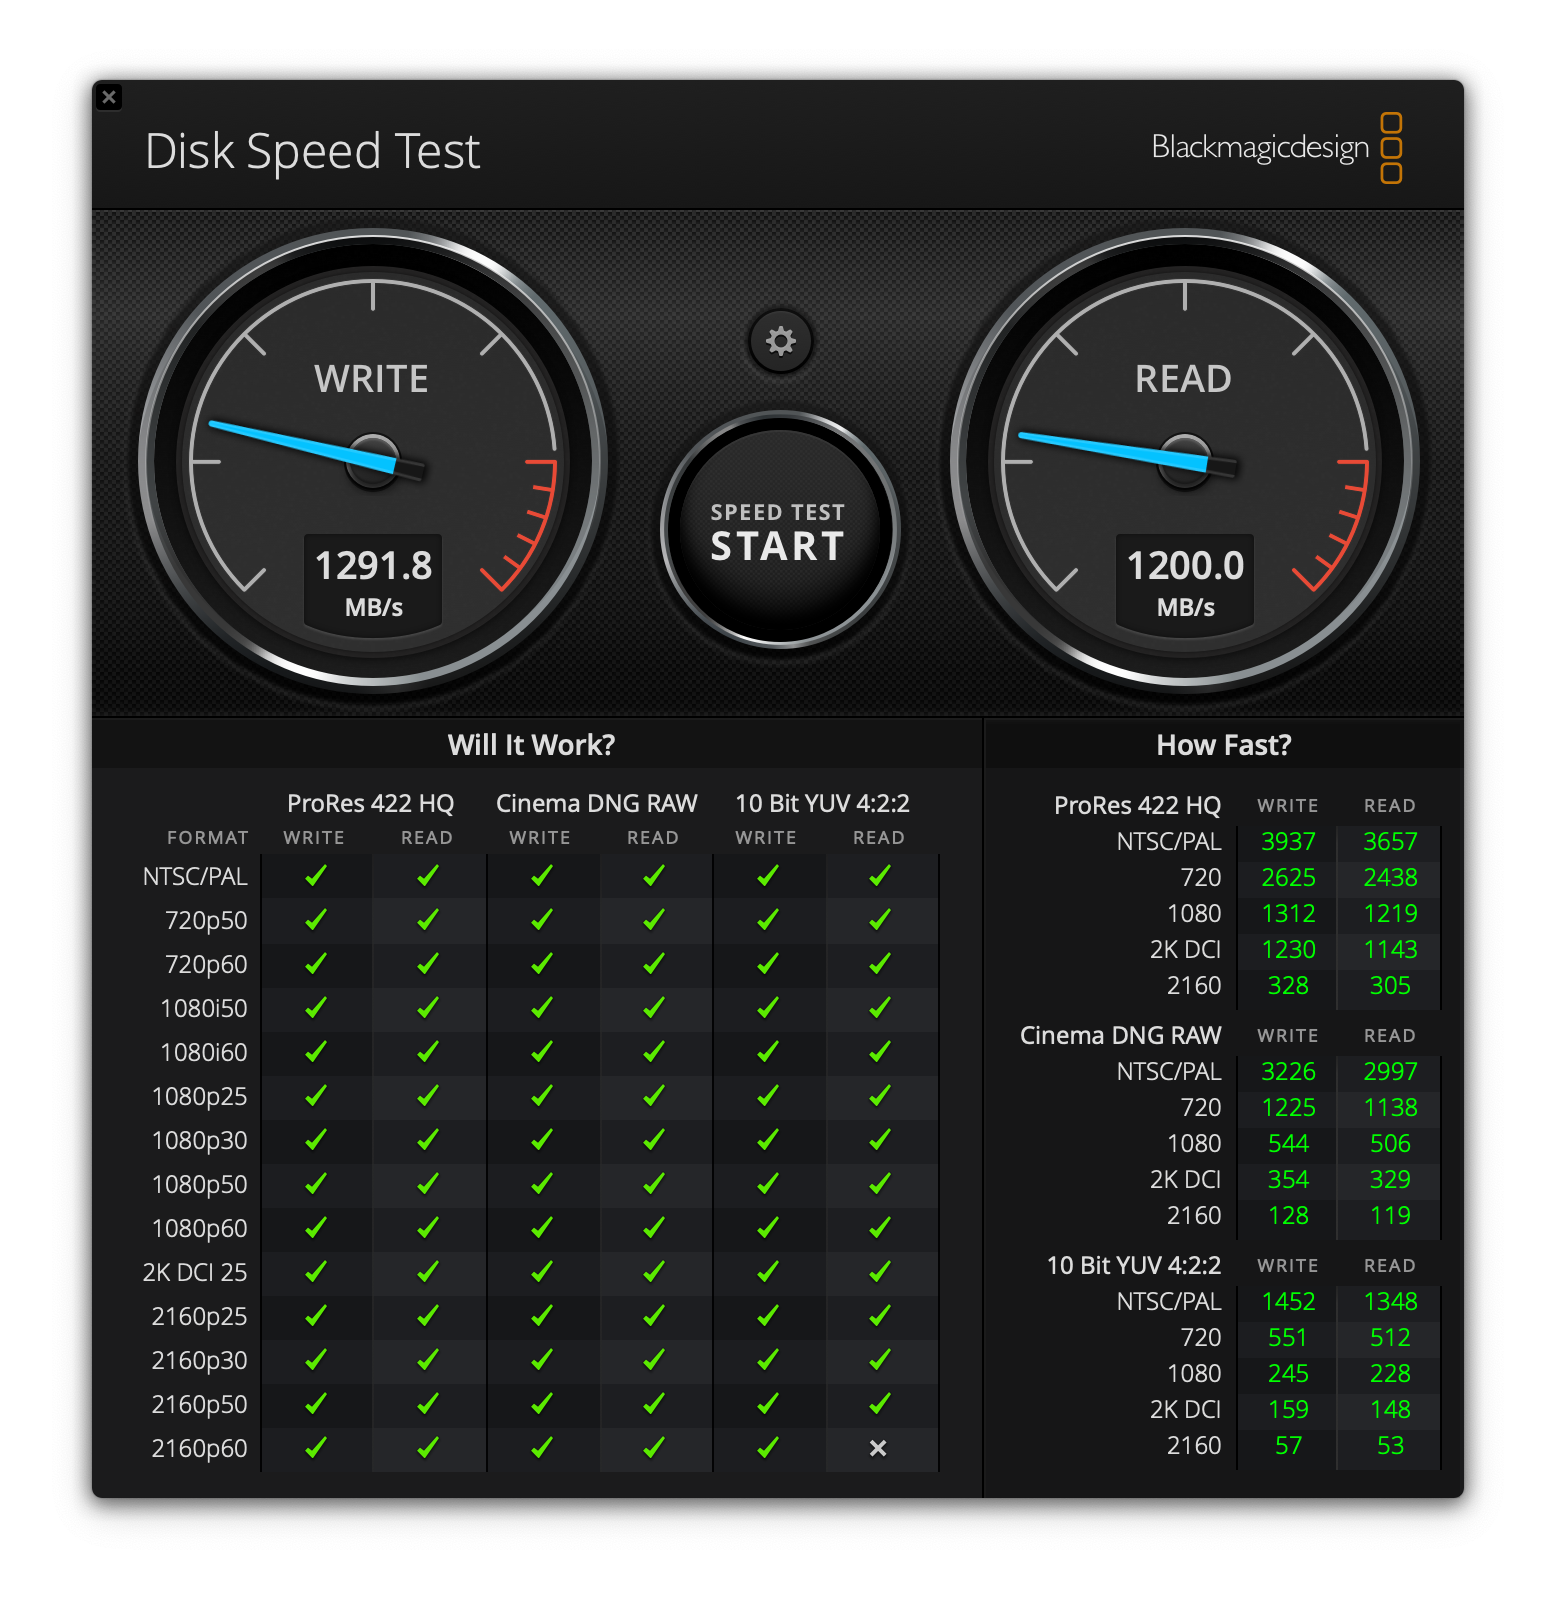1556x1604 pixels.
Task: Click 10 Bit YUV 2K DCI write value 159
Action: [x=1288, y=1410]
